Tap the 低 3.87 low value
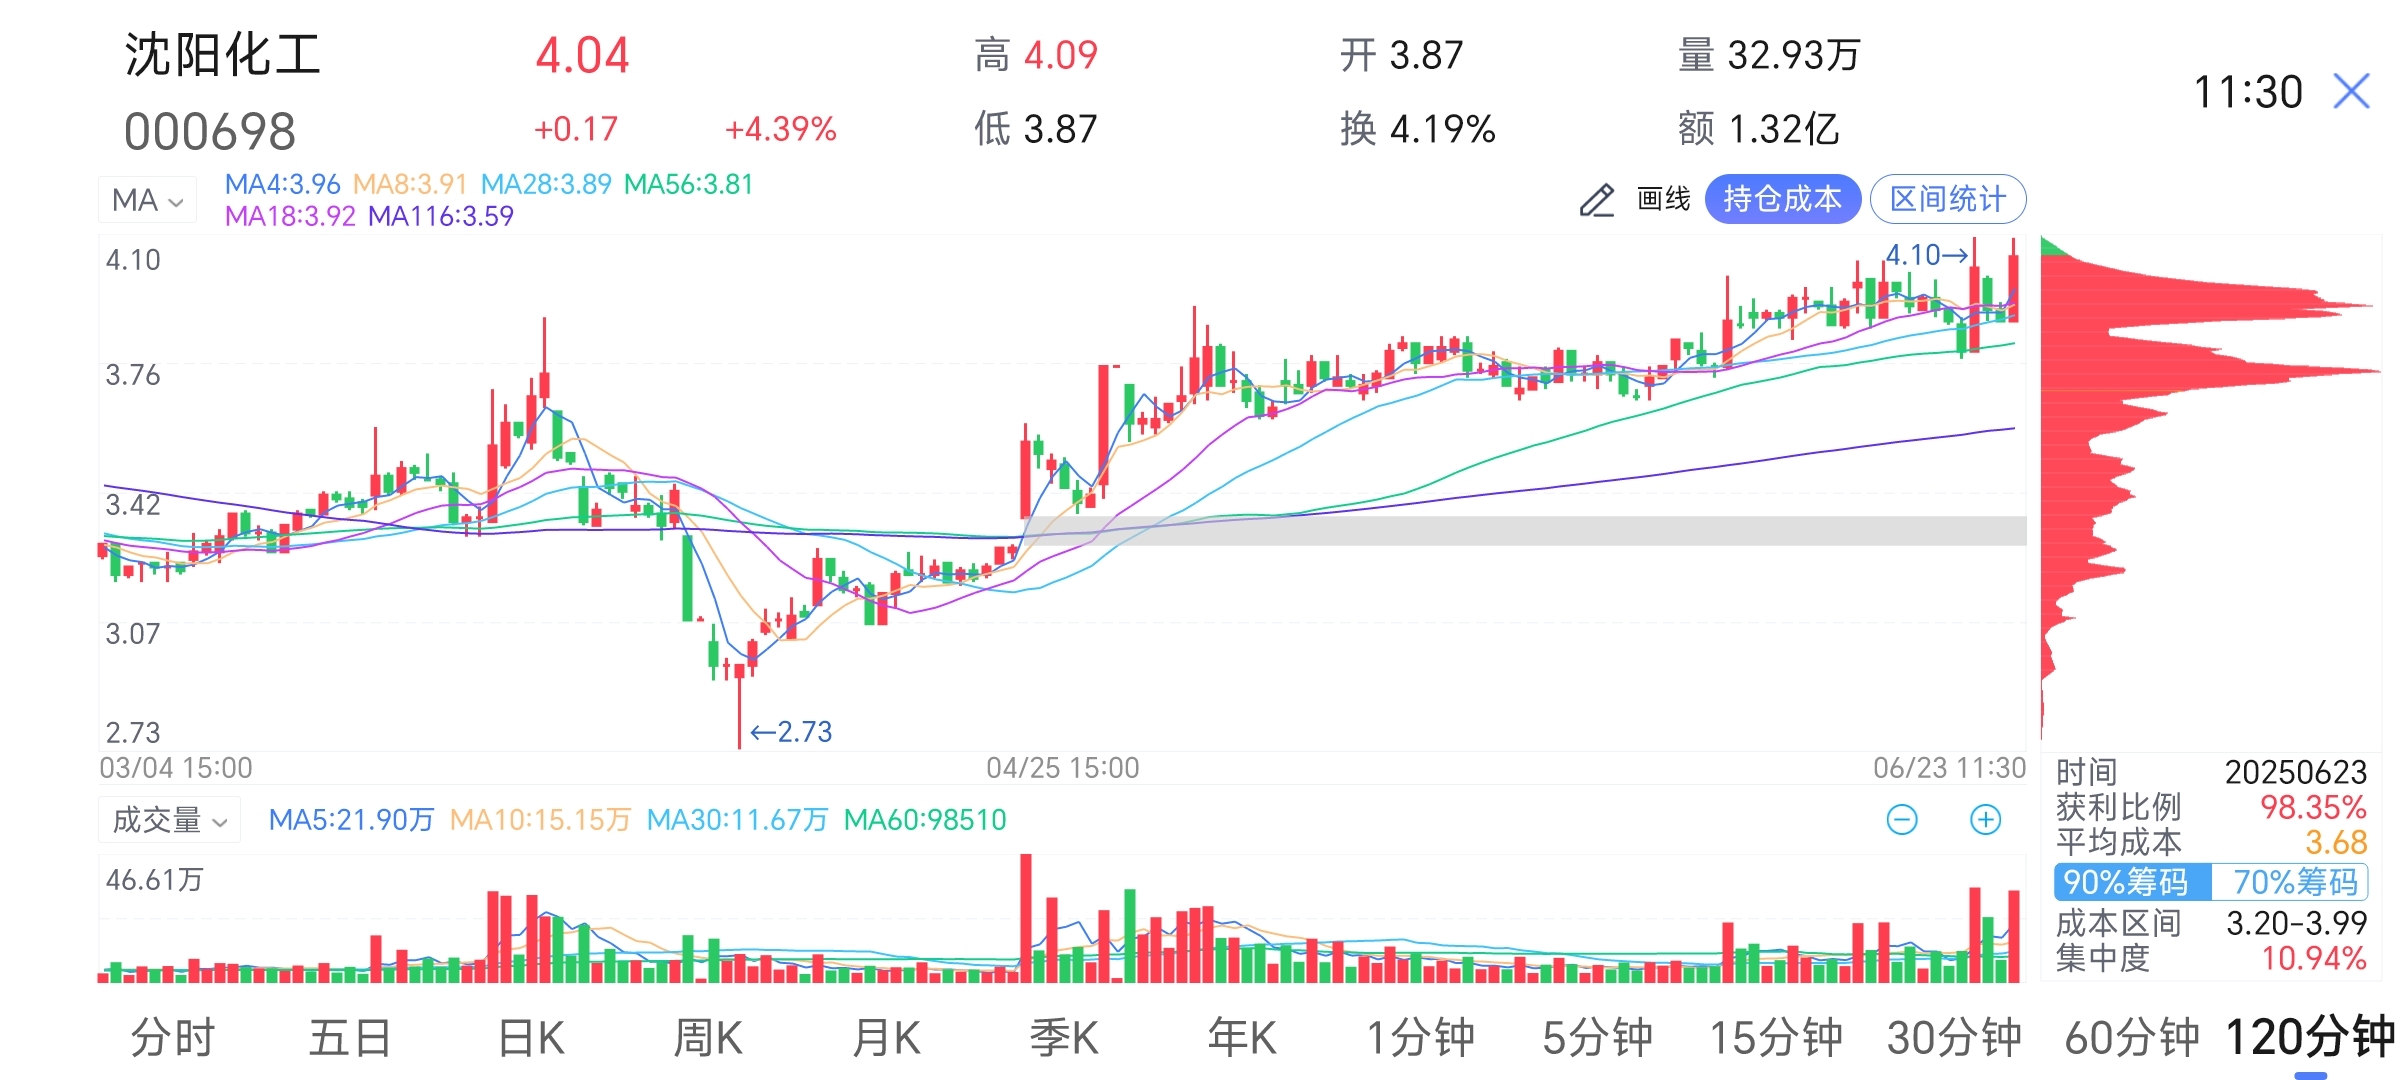The height and width of the screenshot is (1080, 2400). [x=1036, y=129]
